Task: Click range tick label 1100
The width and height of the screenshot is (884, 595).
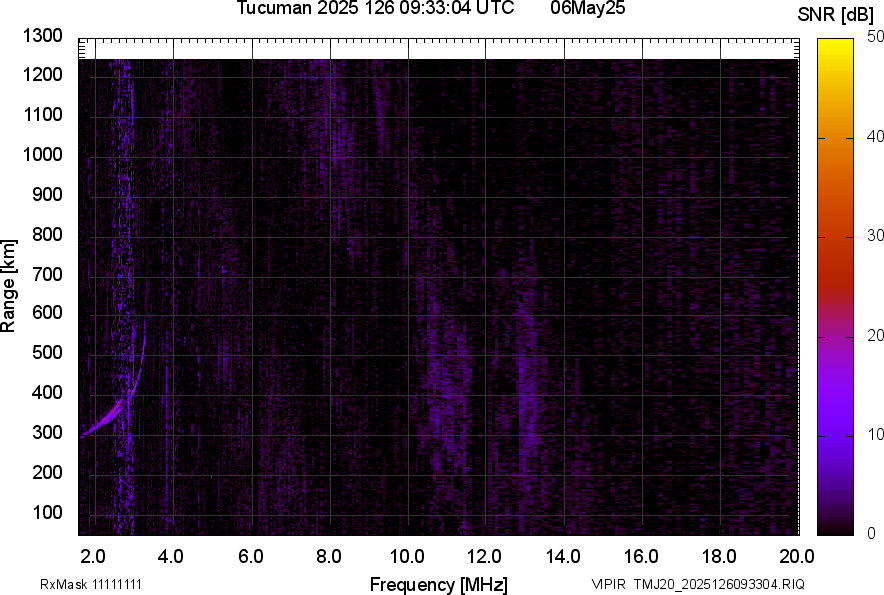Action: (x=42, y=115)
